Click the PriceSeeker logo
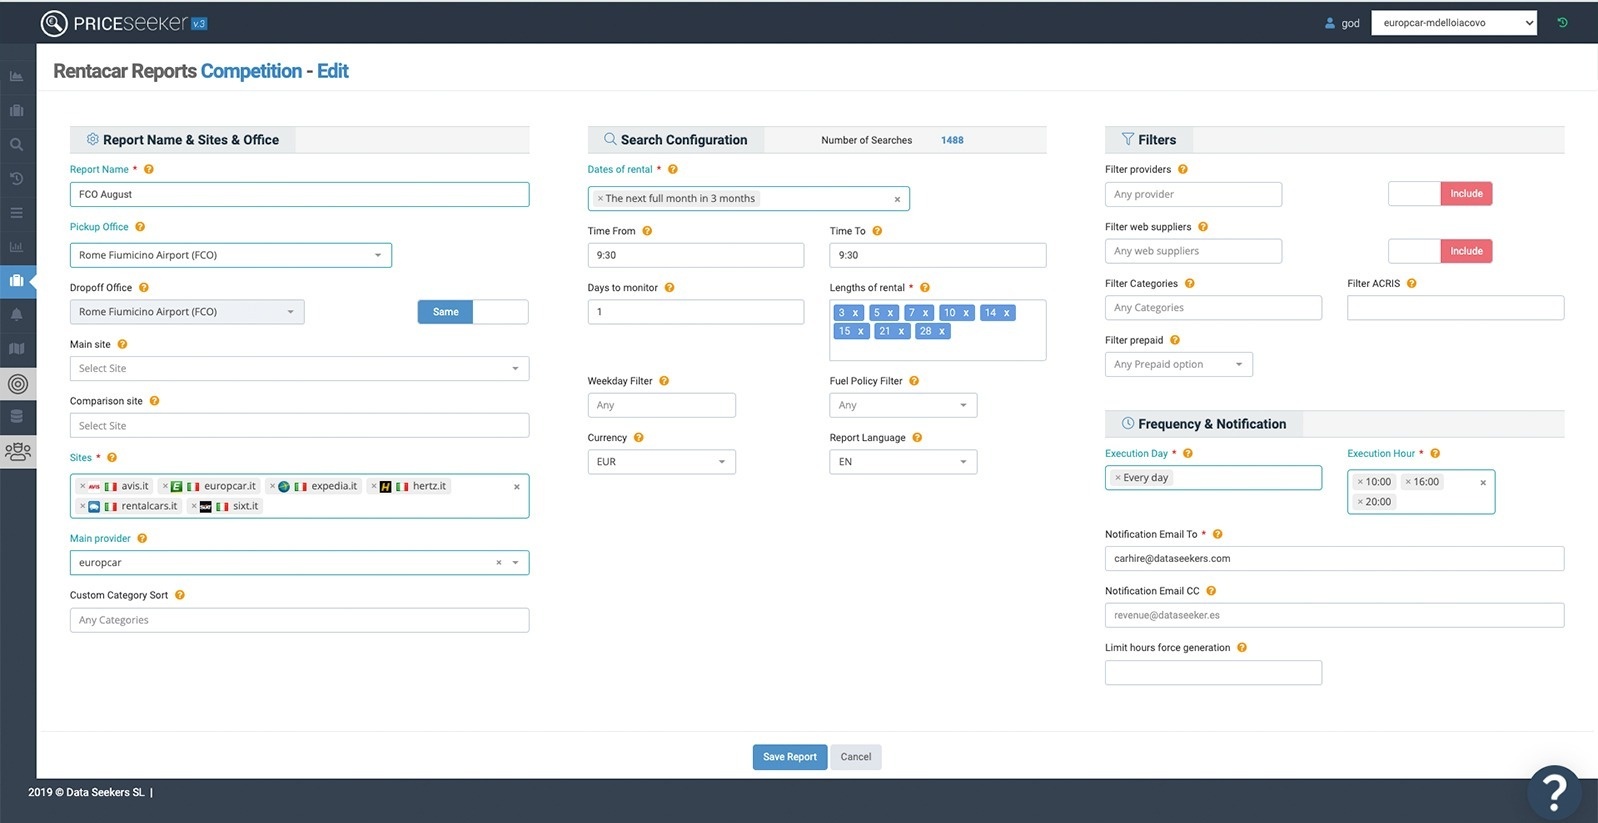 click(123, 23)
